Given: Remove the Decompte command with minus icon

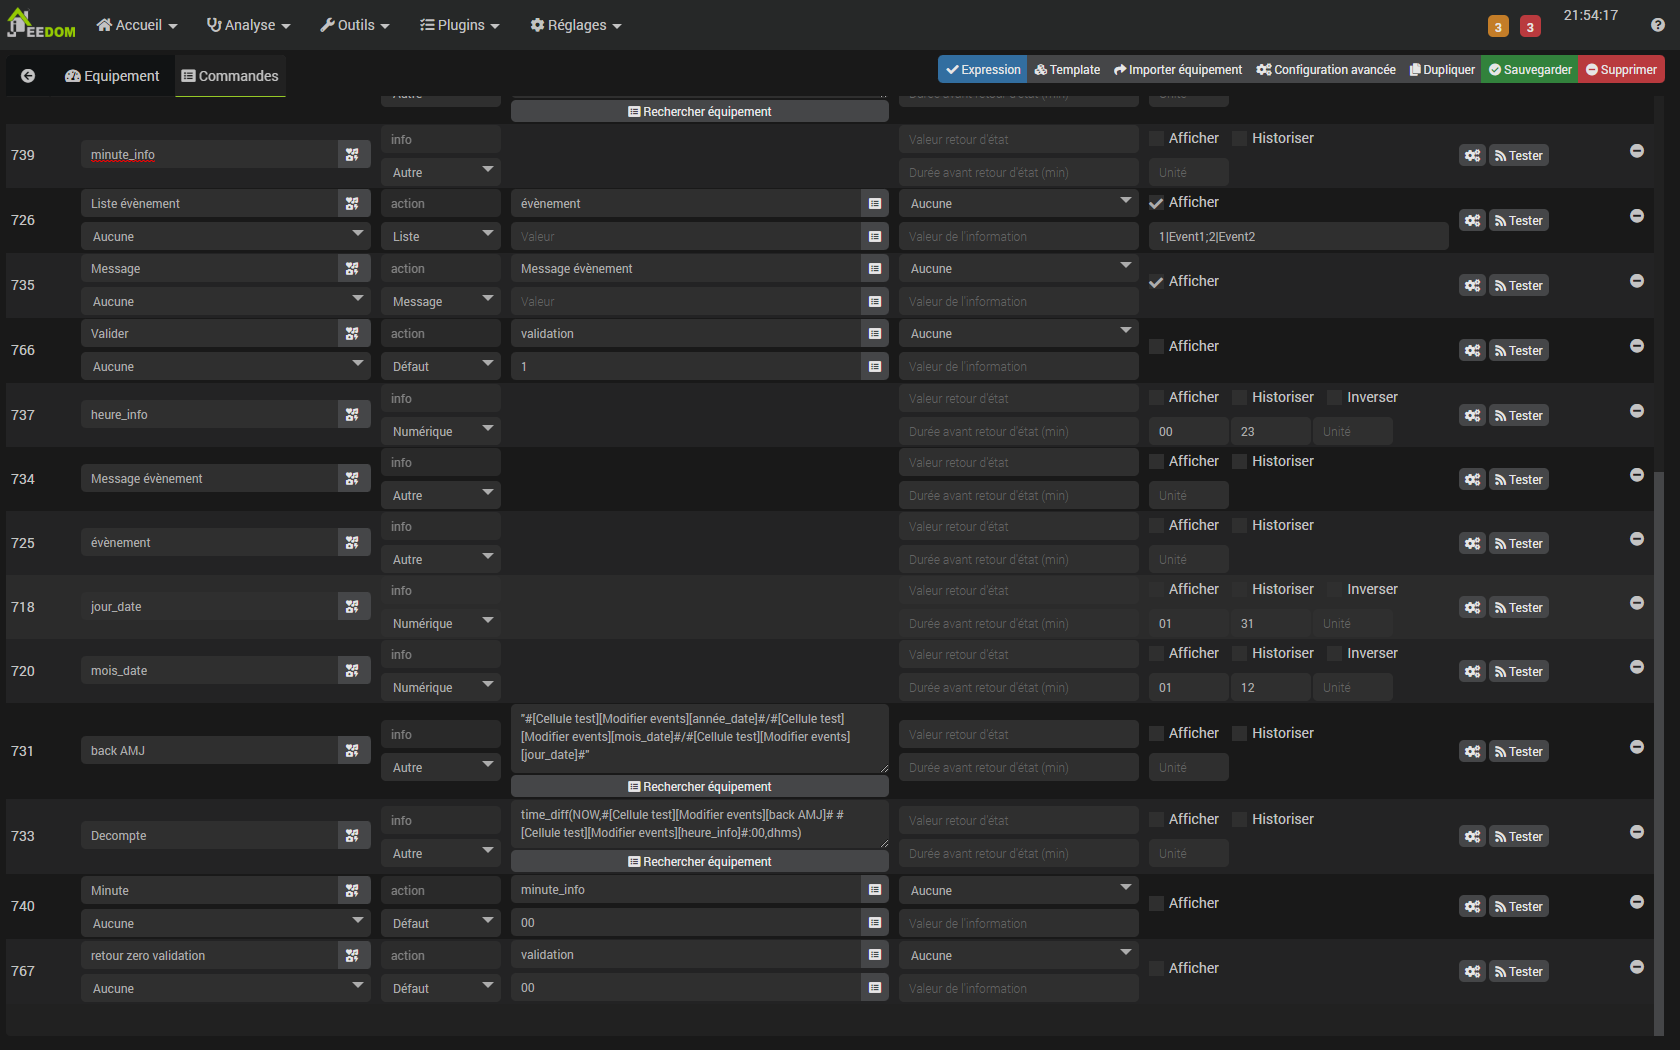Looking at the screenshot, I should (1637, 832).
